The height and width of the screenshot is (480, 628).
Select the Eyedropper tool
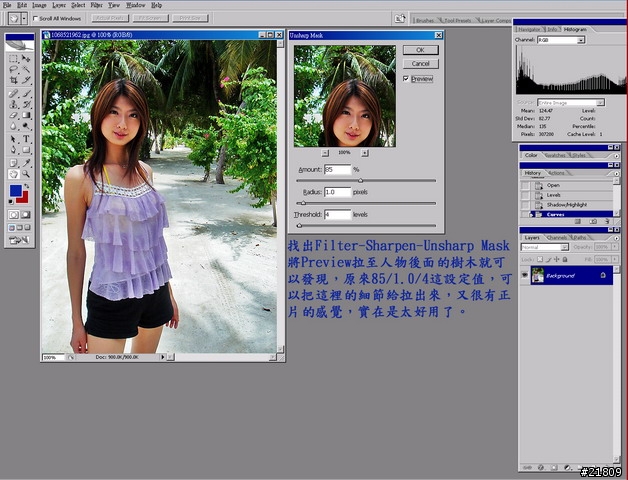26,163
